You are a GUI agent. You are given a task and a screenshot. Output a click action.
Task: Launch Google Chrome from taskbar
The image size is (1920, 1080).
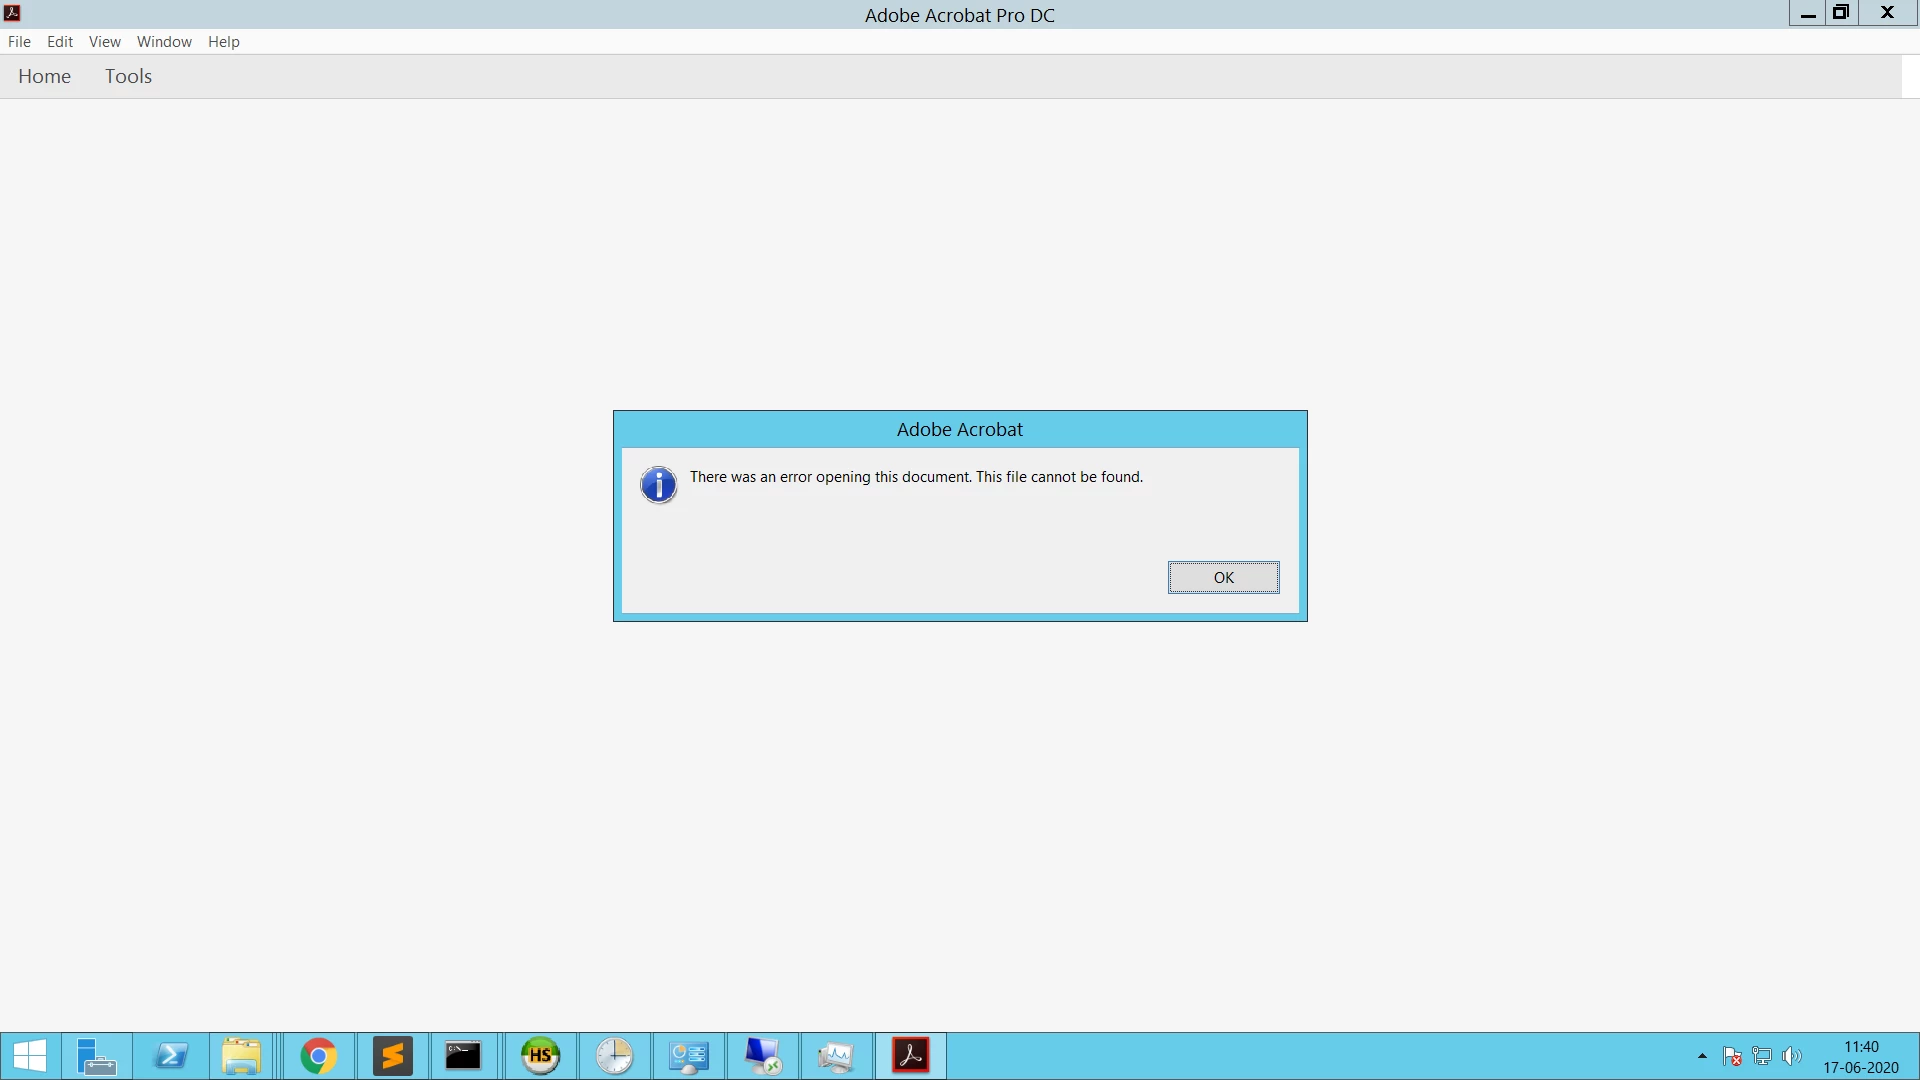coord(318,1056)
